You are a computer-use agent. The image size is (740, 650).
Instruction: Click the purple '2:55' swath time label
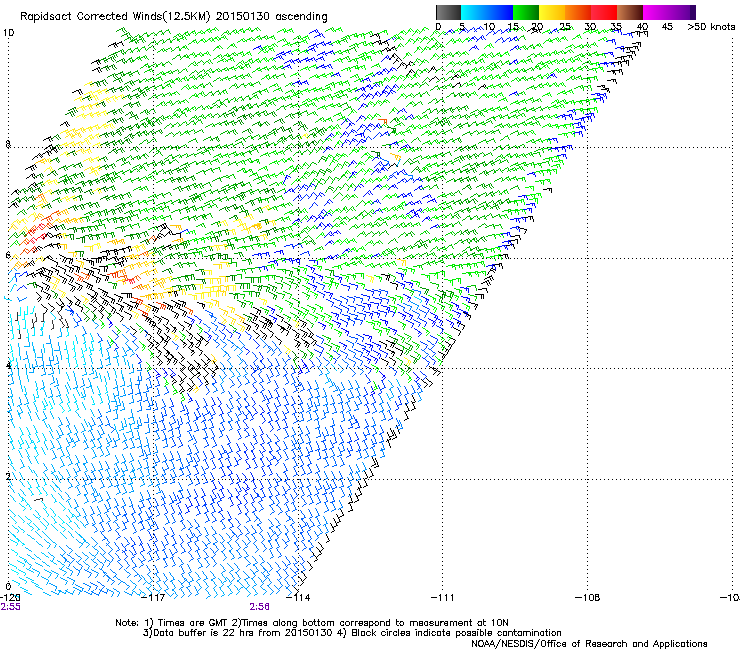click(x=10, y=607)
